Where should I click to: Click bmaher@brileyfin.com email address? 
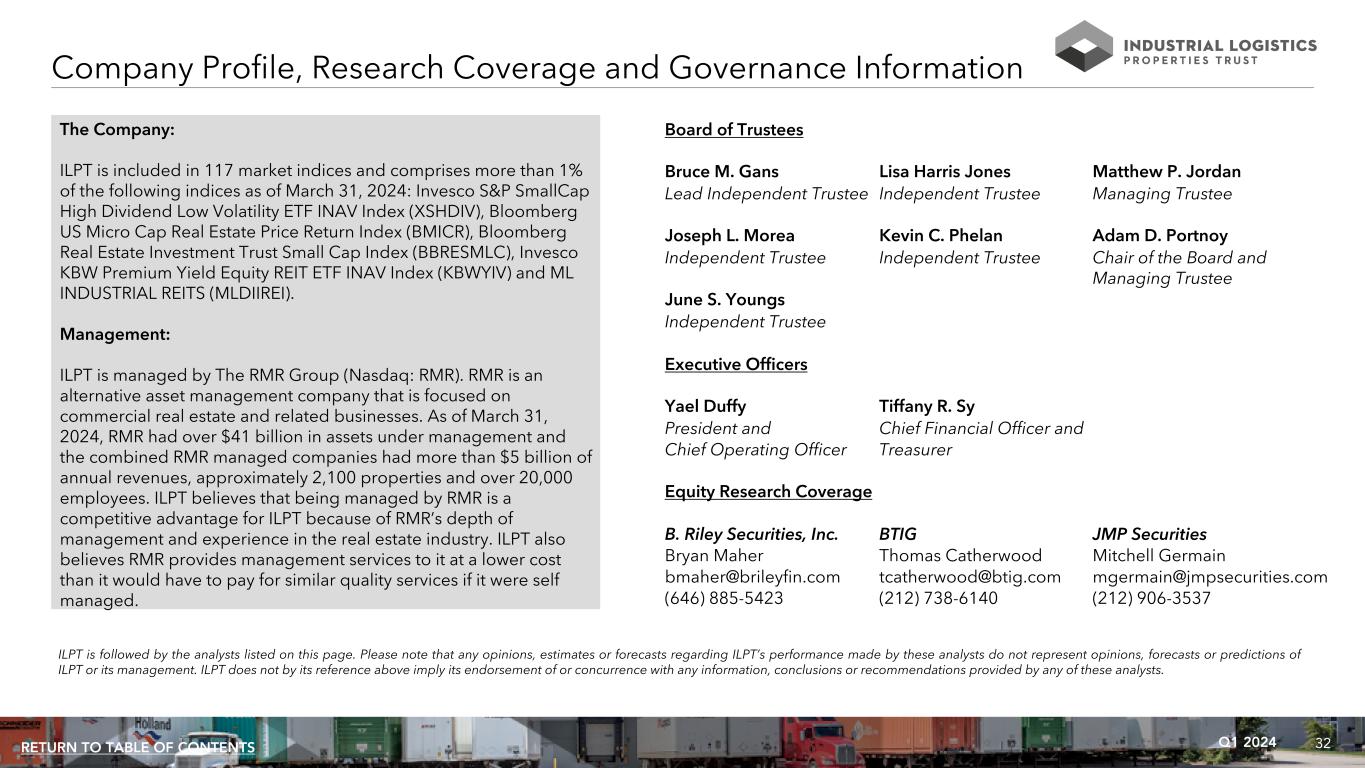pyautogui.click(x=752, y=577)
